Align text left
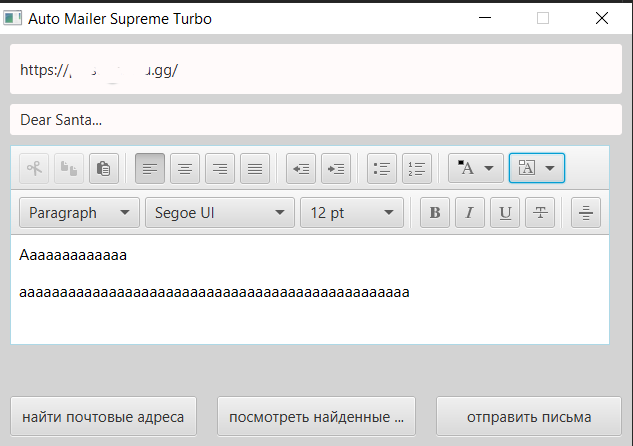The width and height of the screenshot is (633, 446). tap(150, 168)
